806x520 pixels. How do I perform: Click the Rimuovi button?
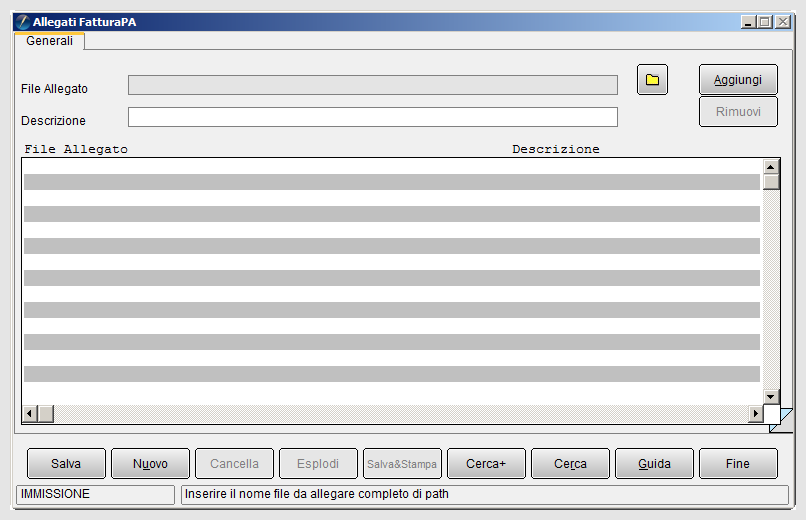[x=738, y=112]
